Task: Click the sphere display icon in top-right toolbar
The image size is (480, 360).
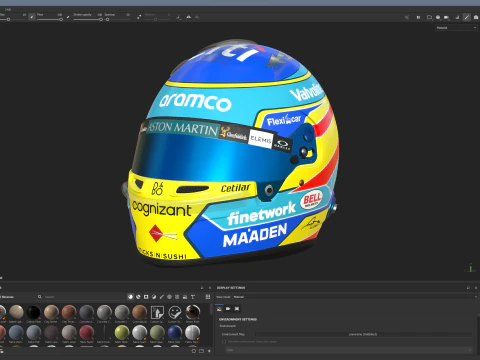Action: 438,17
